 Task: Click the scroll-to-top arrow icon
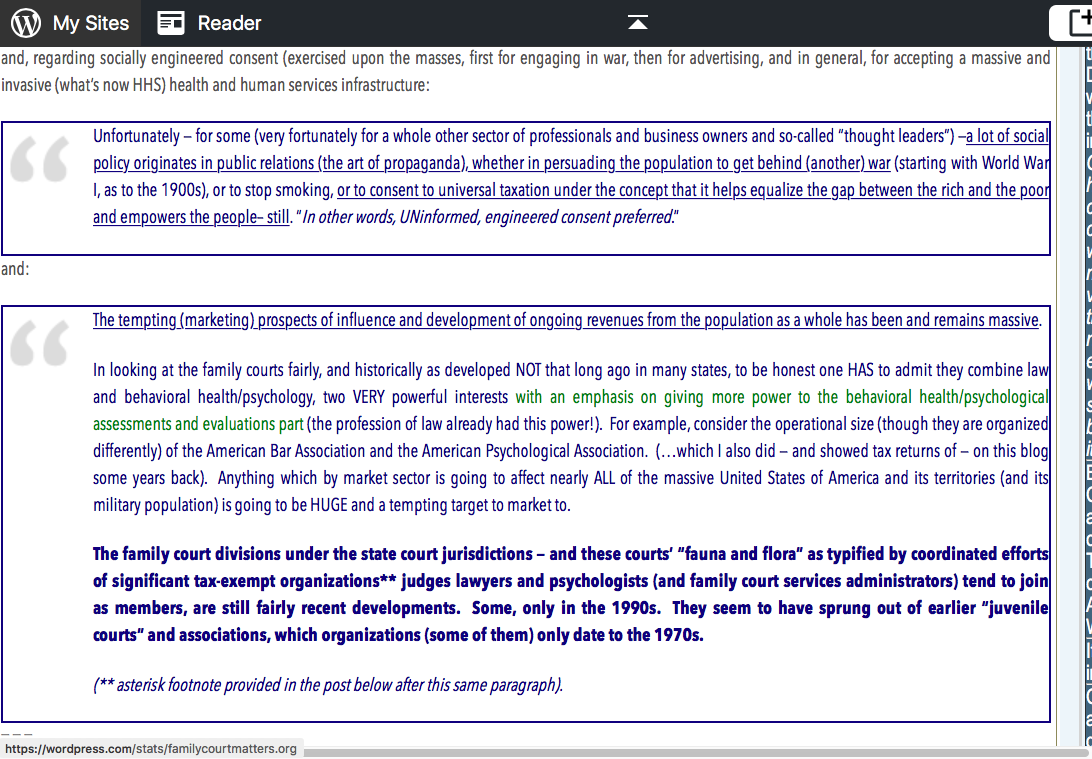tap(637, 22)
